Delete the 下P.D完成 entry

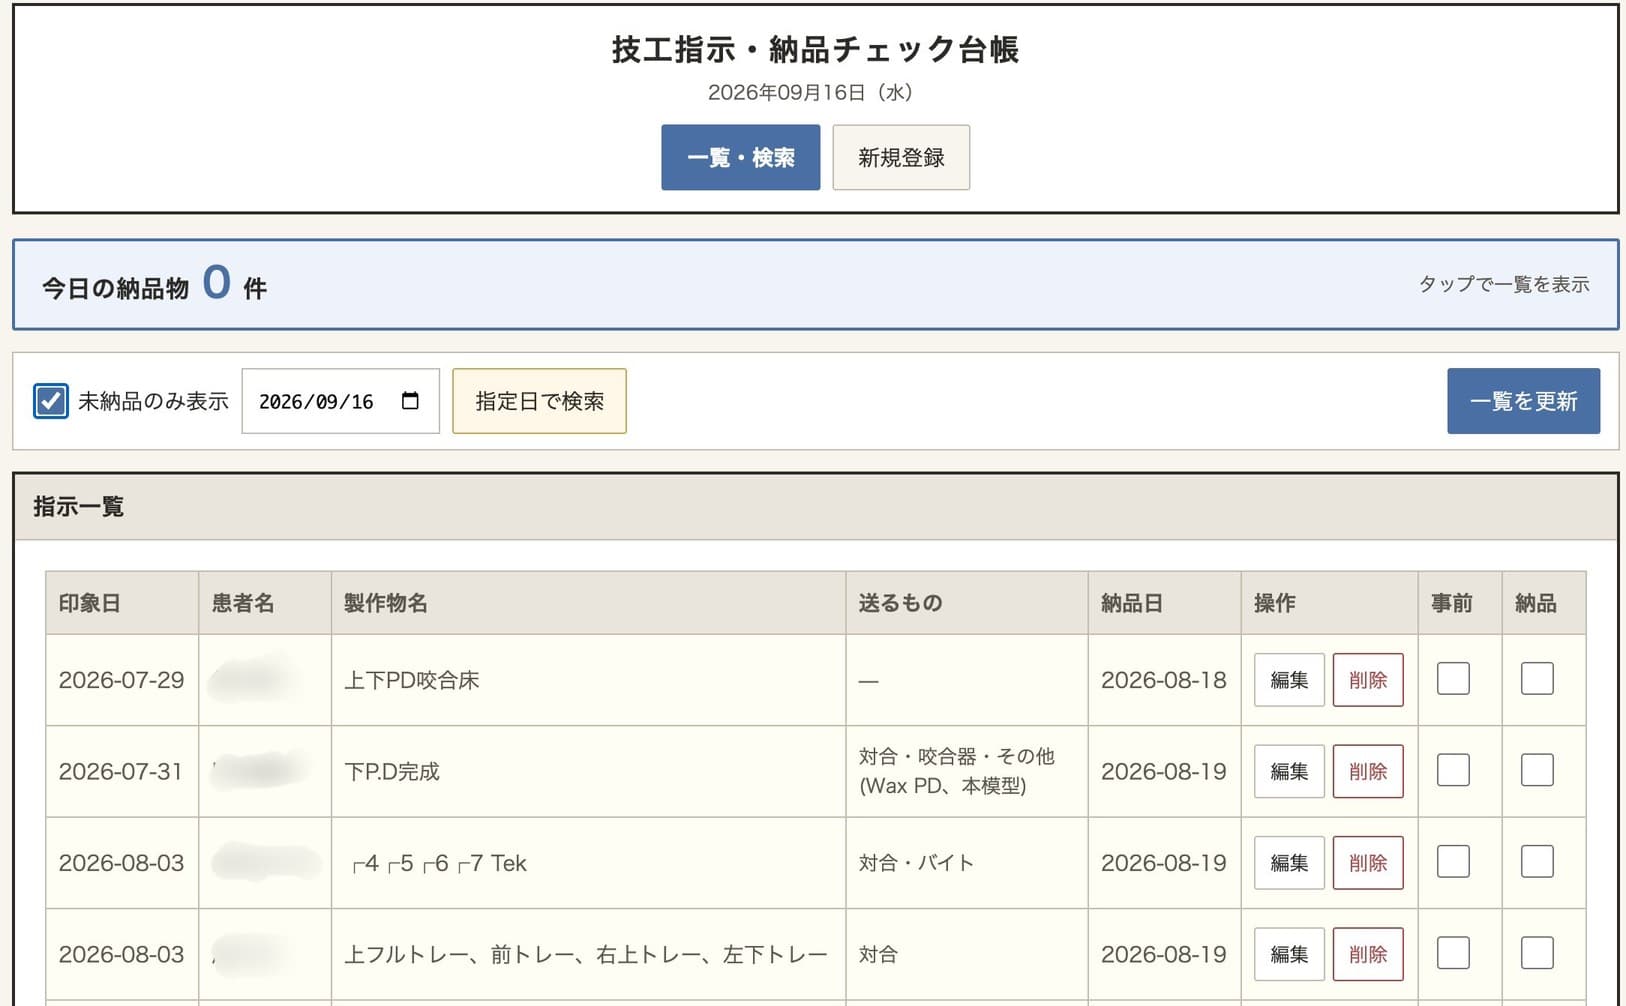(1368, 771)
